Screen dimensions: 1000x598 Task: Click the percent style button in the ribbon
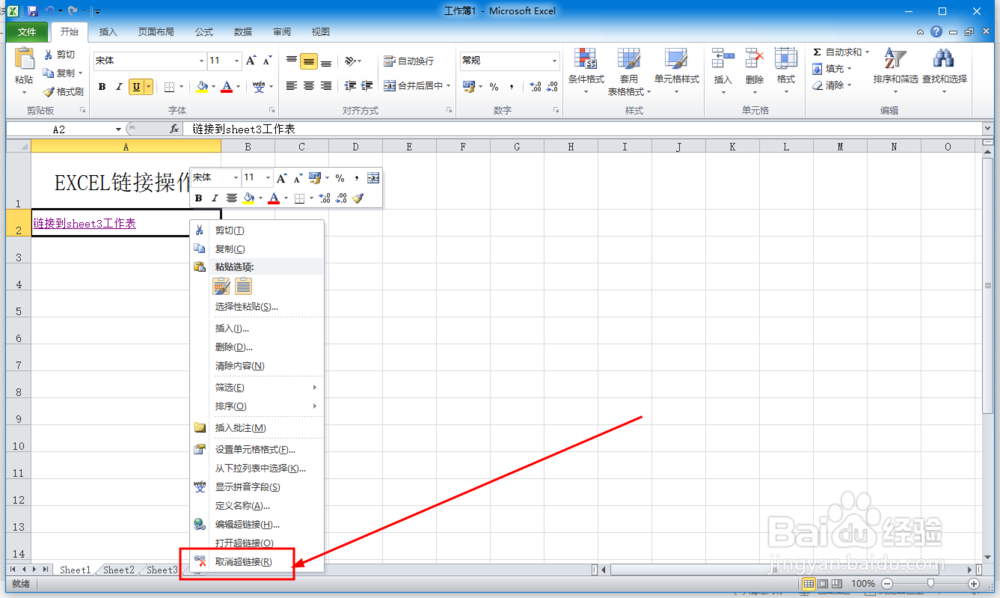coord(494,87)
